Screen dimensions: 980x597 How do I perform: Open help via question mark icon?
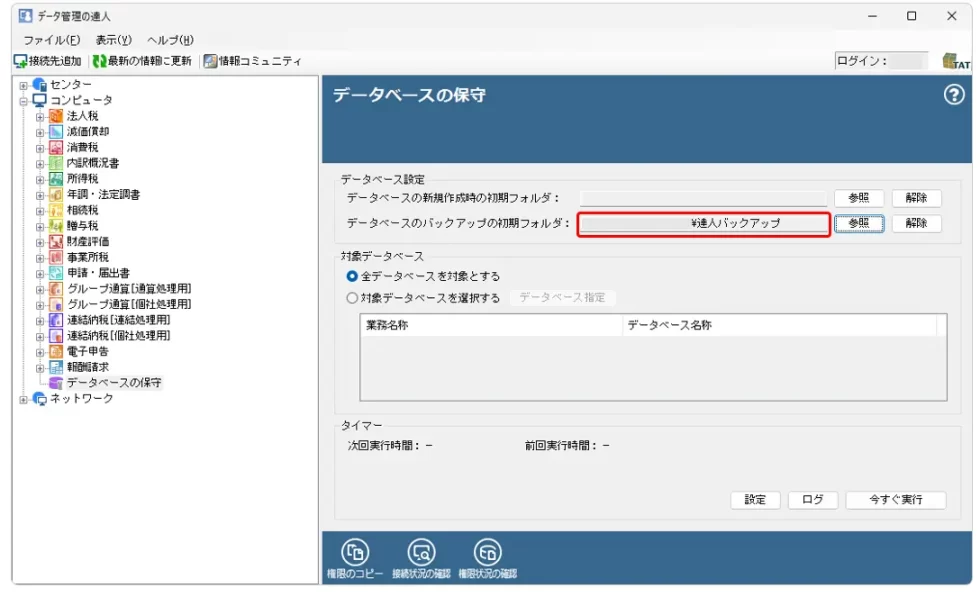tap(954, 95)
